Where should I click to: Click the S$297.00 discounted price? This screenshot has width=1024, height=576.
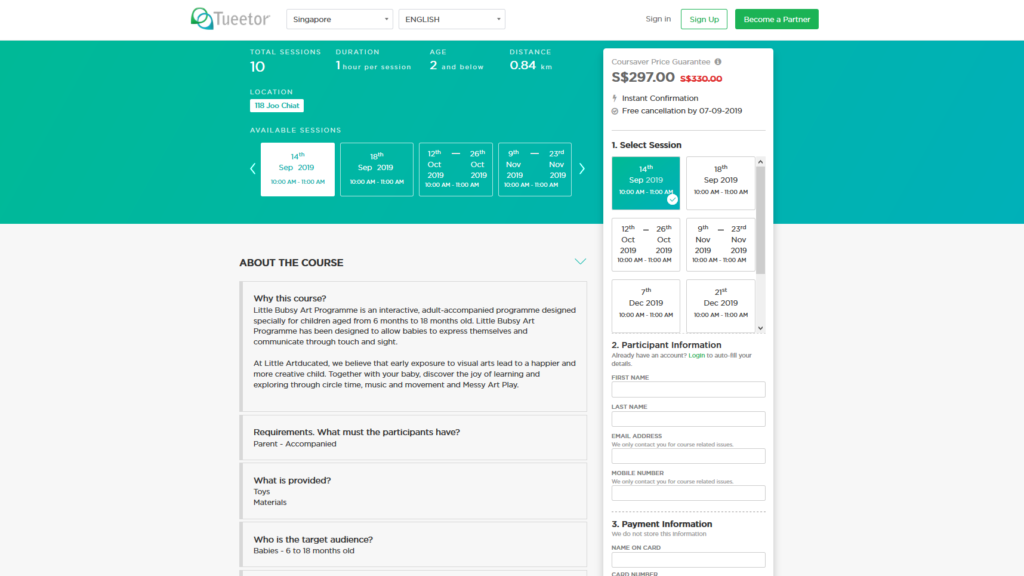click(x=643, y=77)
